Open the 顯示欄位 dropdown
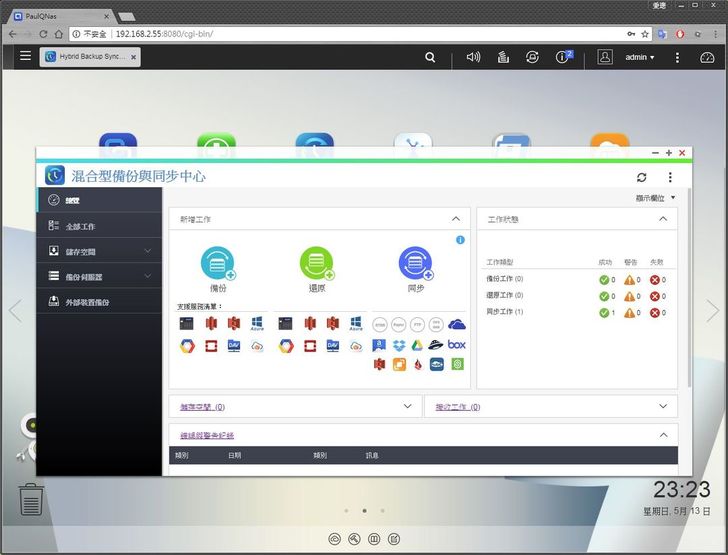The height and width of the screenshot is (555, 728). click(x=655, y=198)
